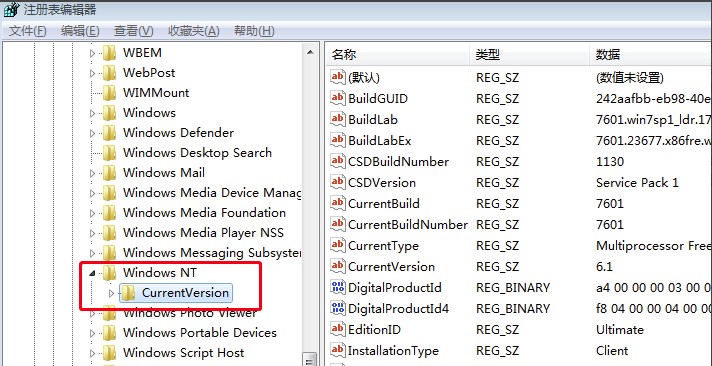The height and width of the screenshot is (366, 712).
Task: Open the 文件(F) menu
Action: [x=28, y=31]
